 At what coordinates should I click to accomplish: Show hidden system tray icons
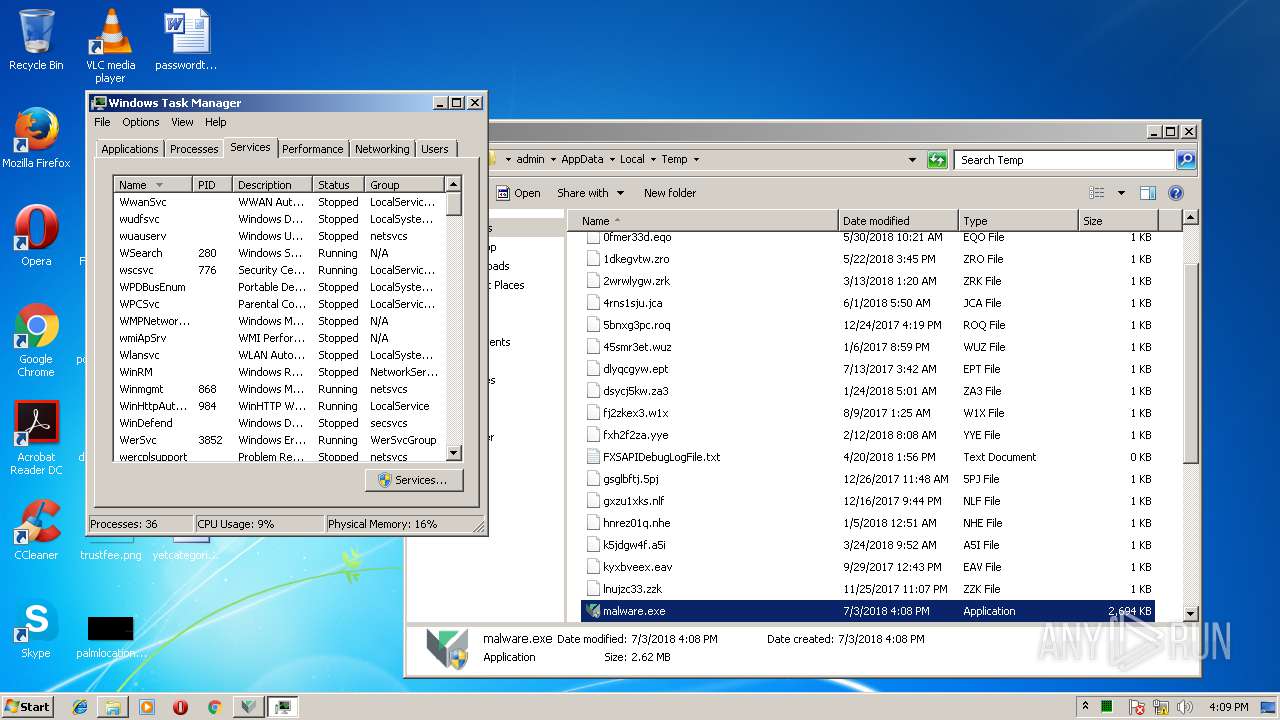pyautogui.click(x=1086, y=706)
